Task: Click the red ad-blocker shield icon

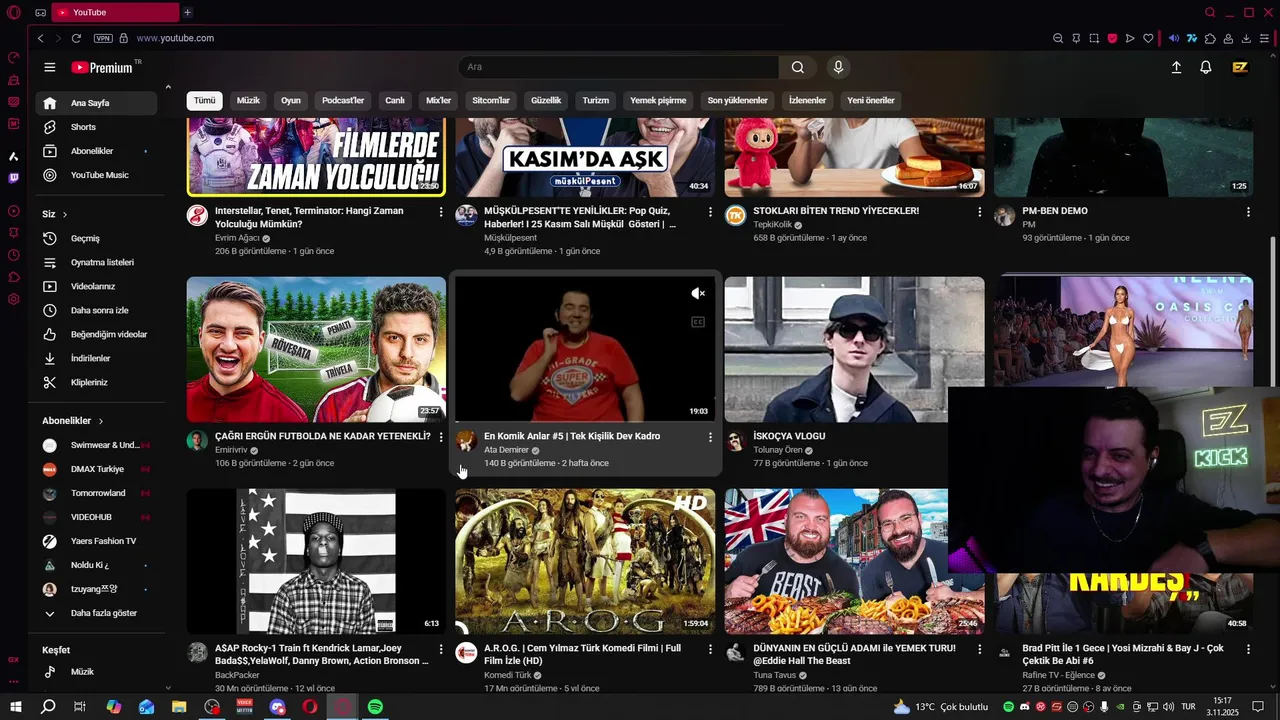Action: (x=1112, y=38)
